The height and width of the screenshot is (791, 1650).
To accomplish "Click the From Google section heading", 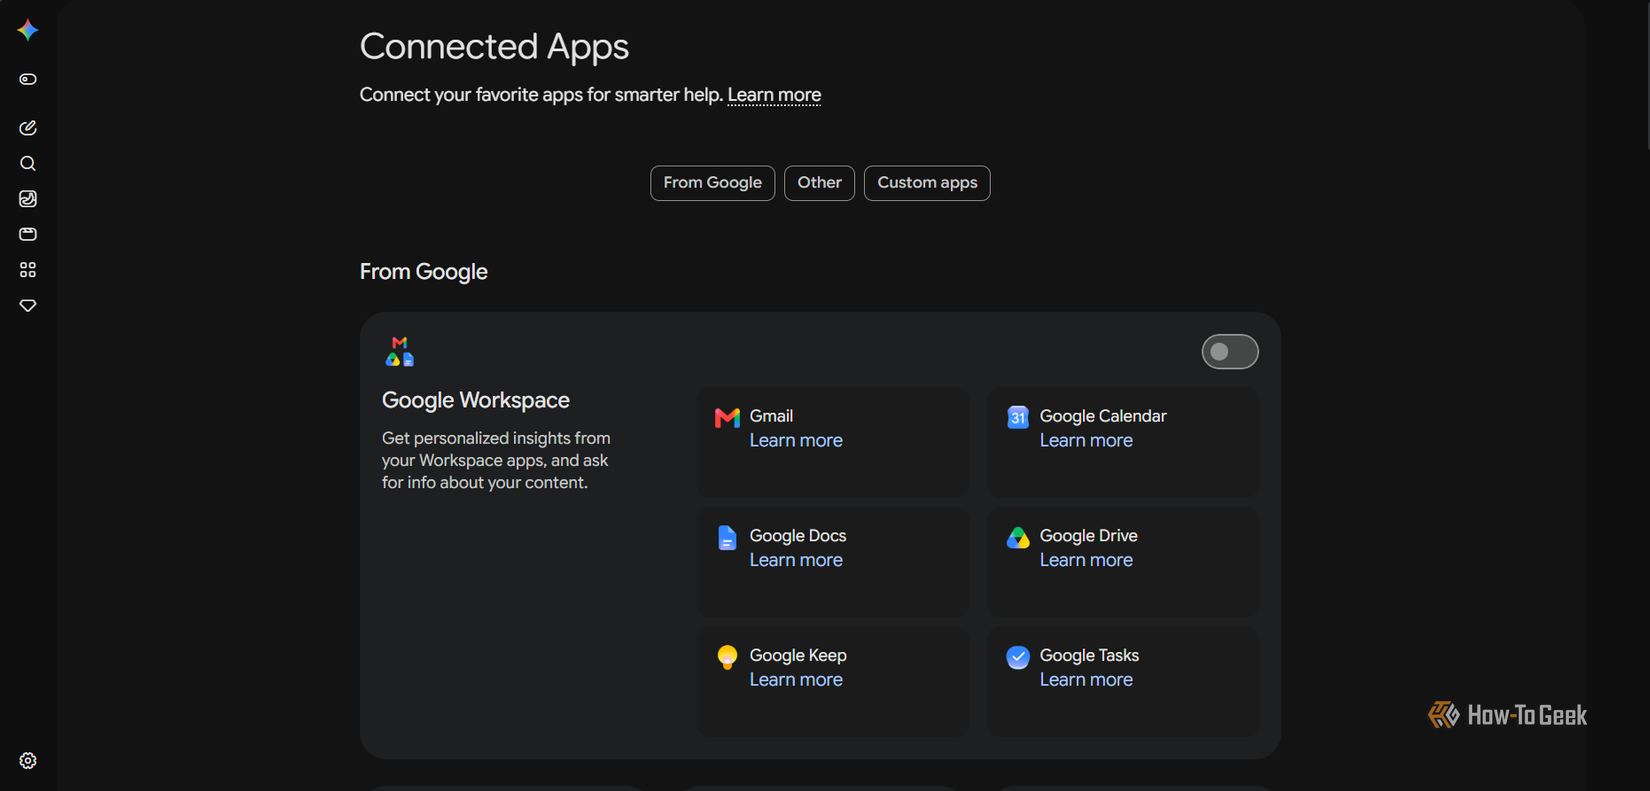I will tap(424, 272).
